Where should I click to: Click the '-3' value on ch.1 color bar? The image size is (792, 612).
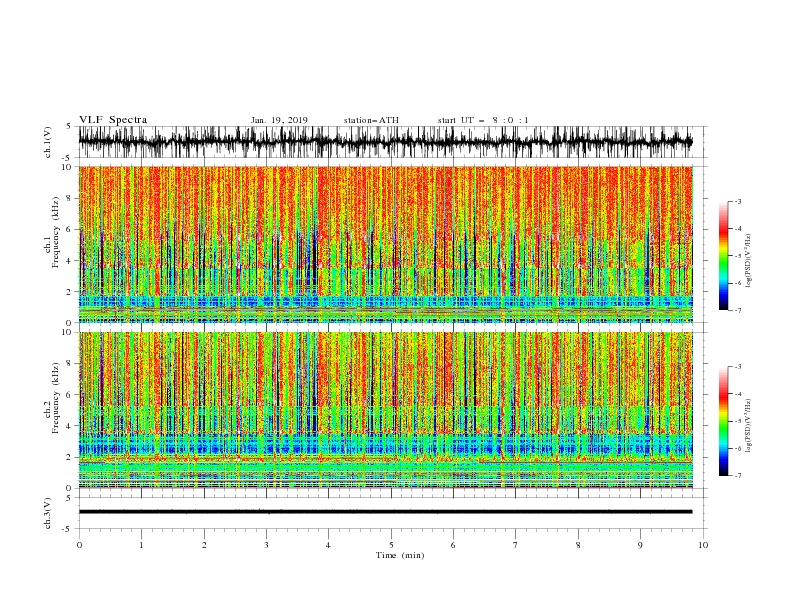pos(737,201)
